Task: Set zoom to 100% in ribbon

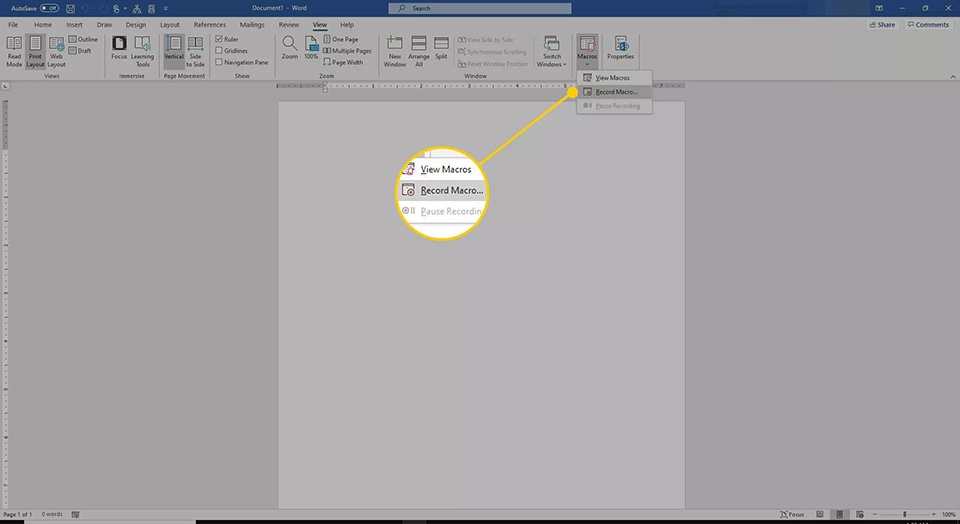Action: point(311,48)
